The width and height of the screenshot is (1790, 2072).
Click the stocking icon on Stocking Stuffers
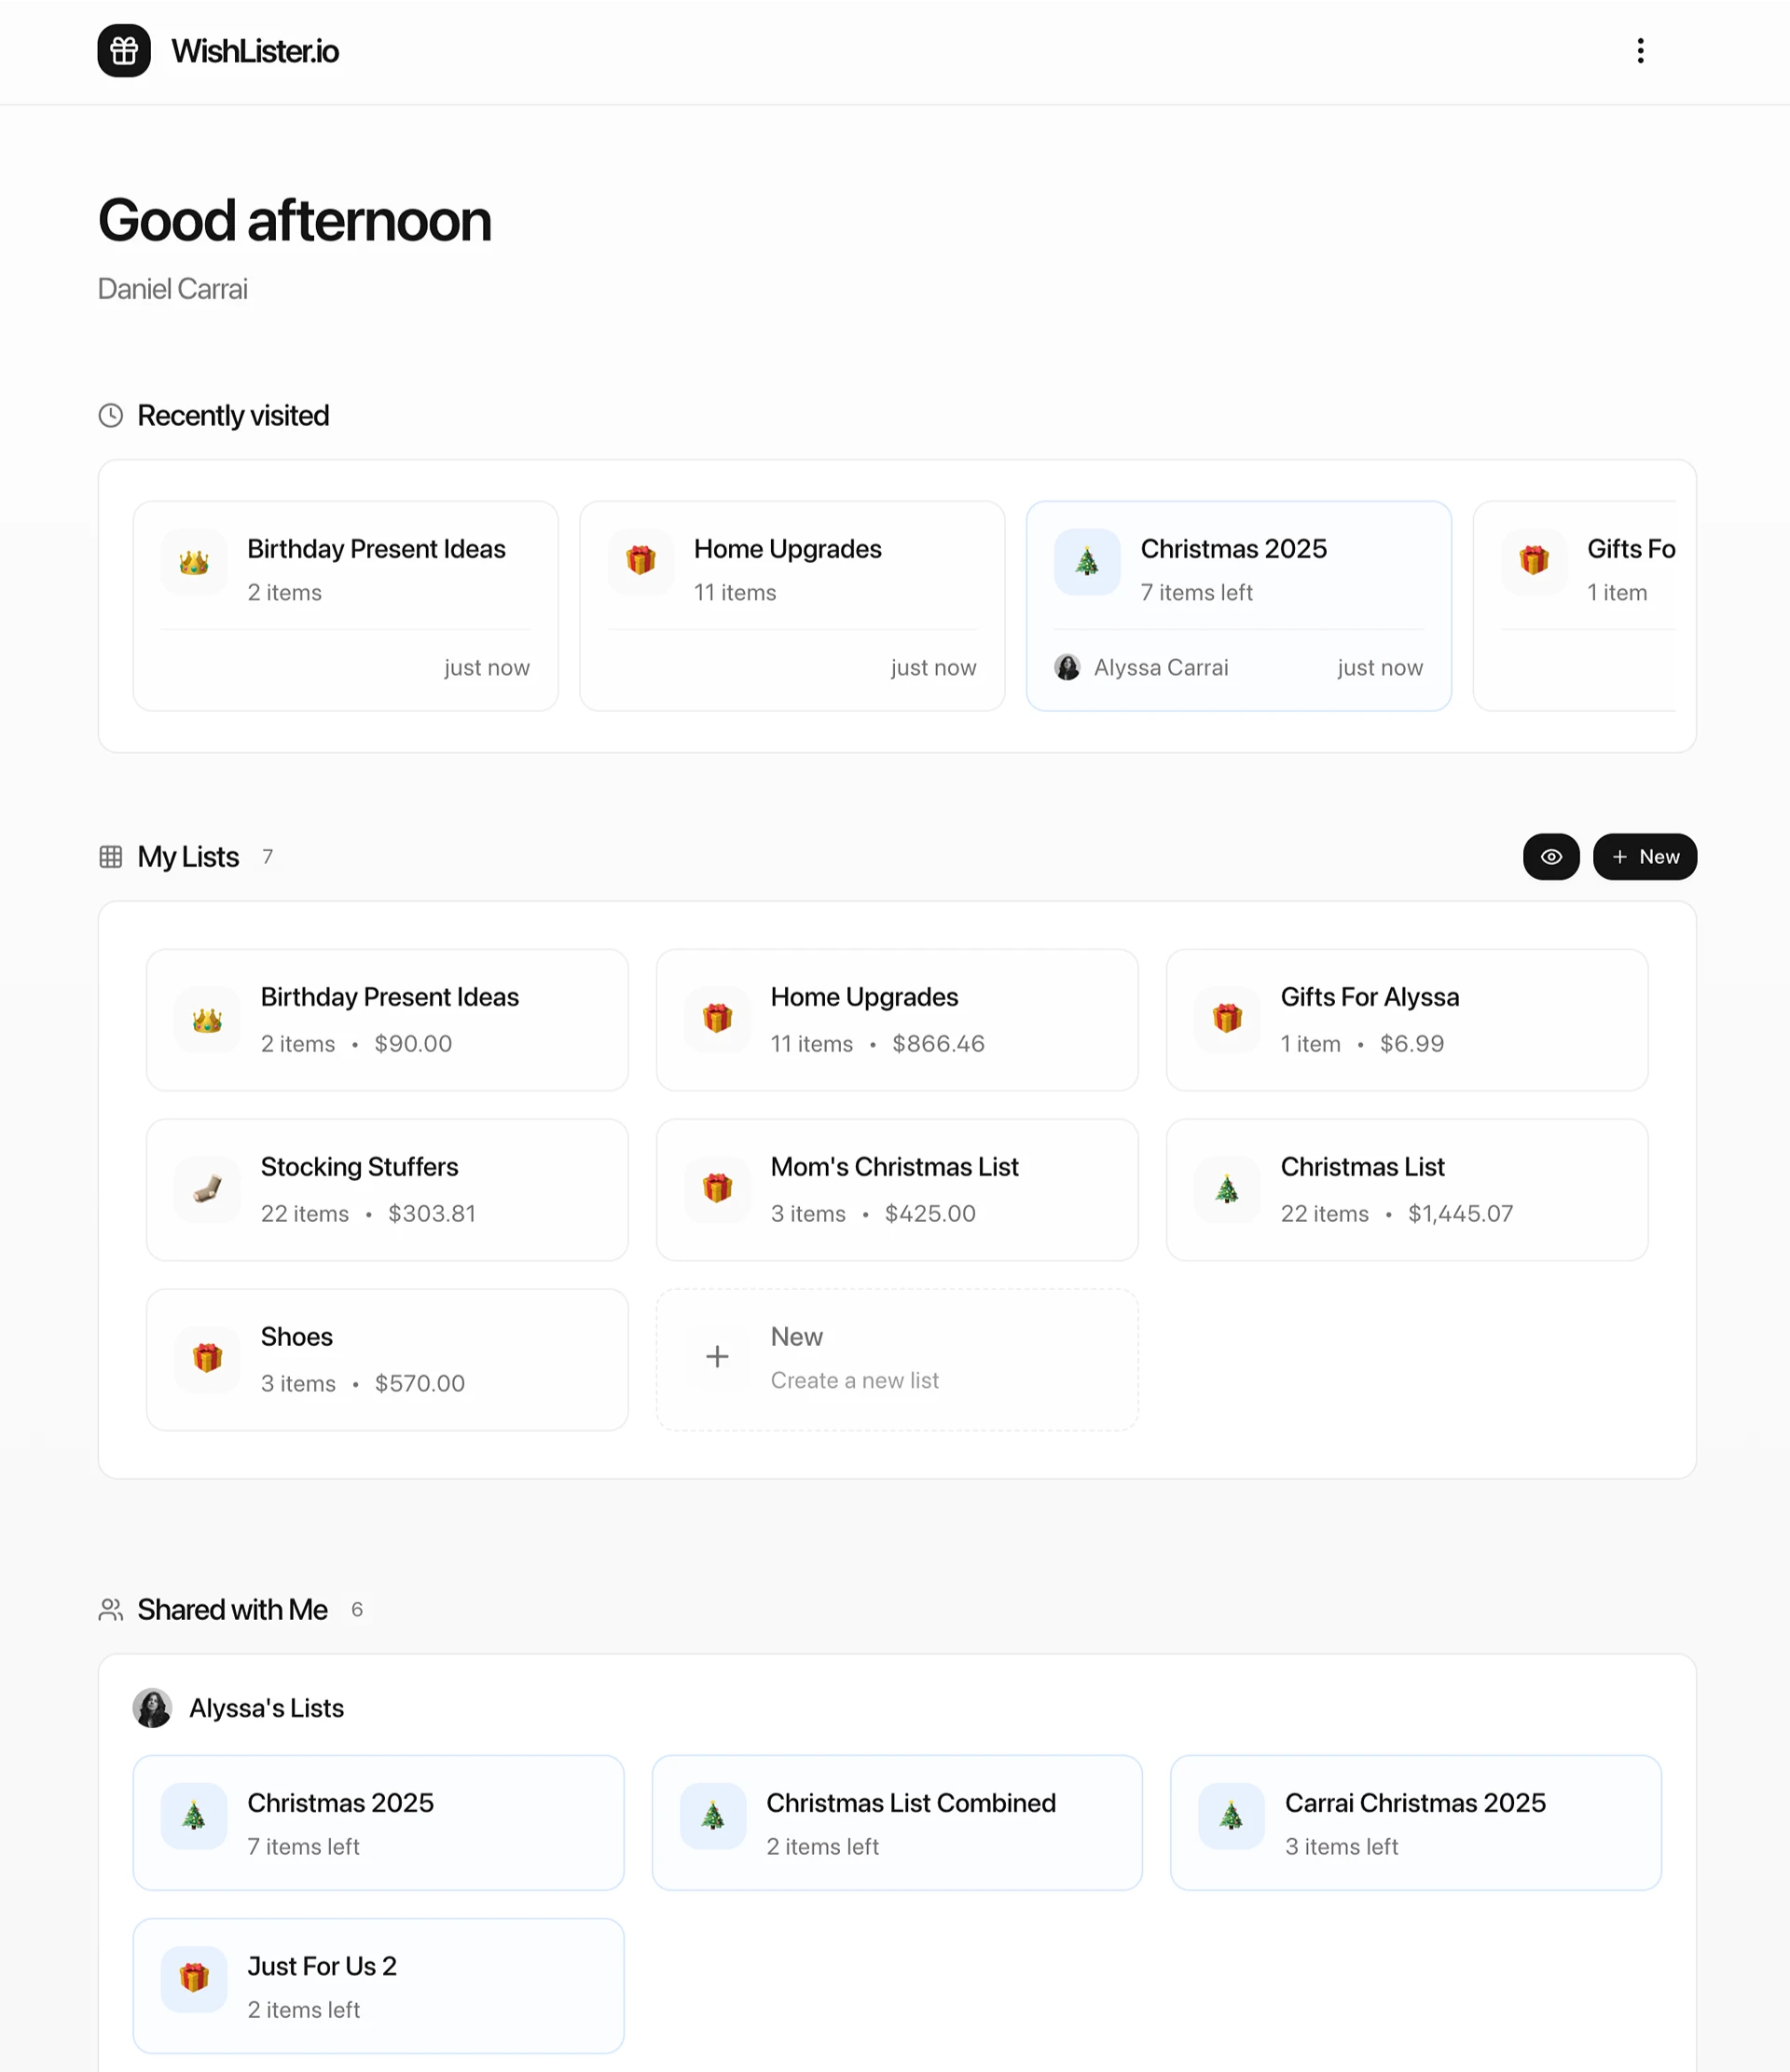(206, 1189)
